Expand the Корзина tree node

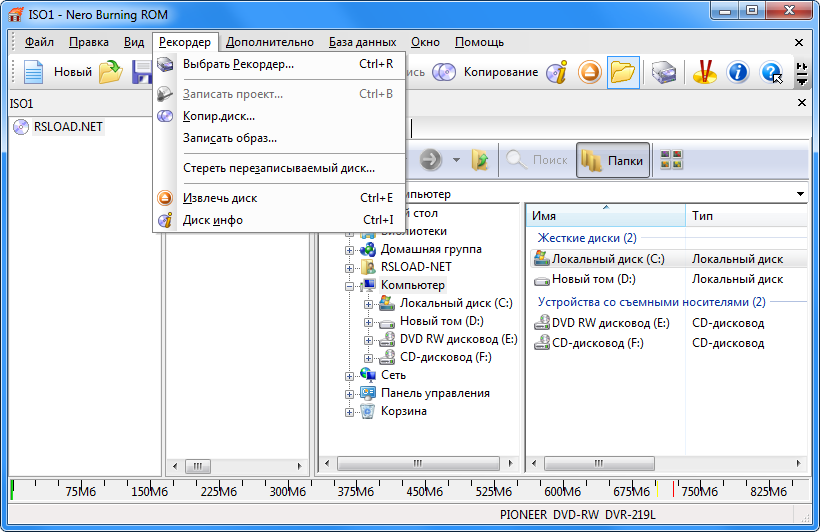click(x=349, y=412)
